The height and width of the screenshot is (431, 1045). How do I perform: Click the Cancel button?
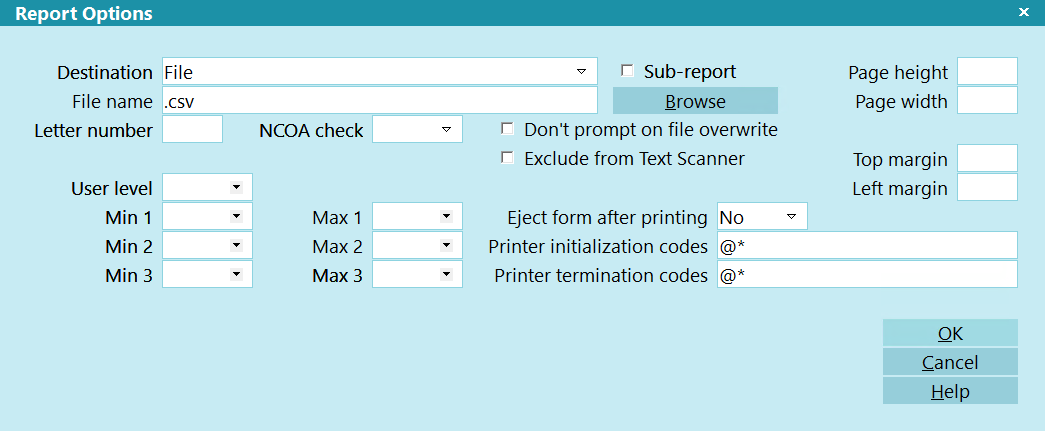pyautogui.click(x=950, y=362)
